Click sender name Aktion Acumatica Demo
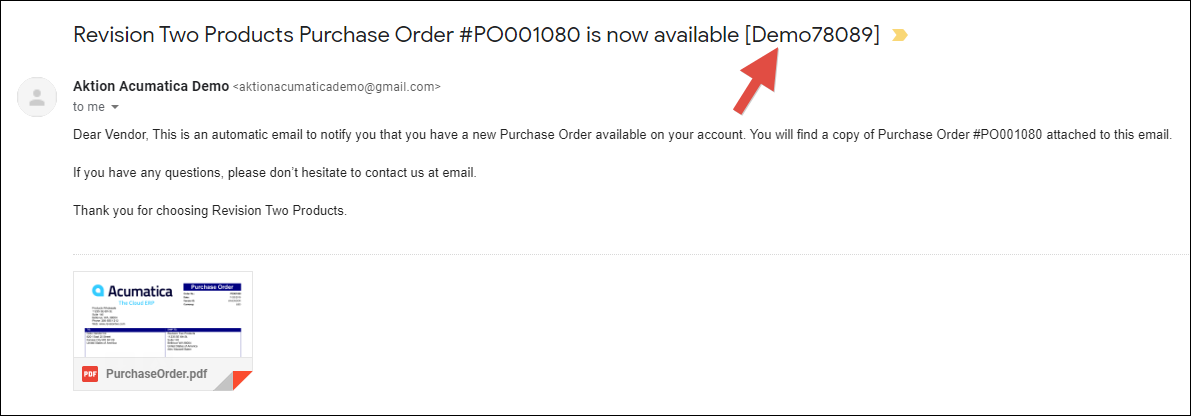The width and height of the screenshot is (1191, 416). pos(151,85)
